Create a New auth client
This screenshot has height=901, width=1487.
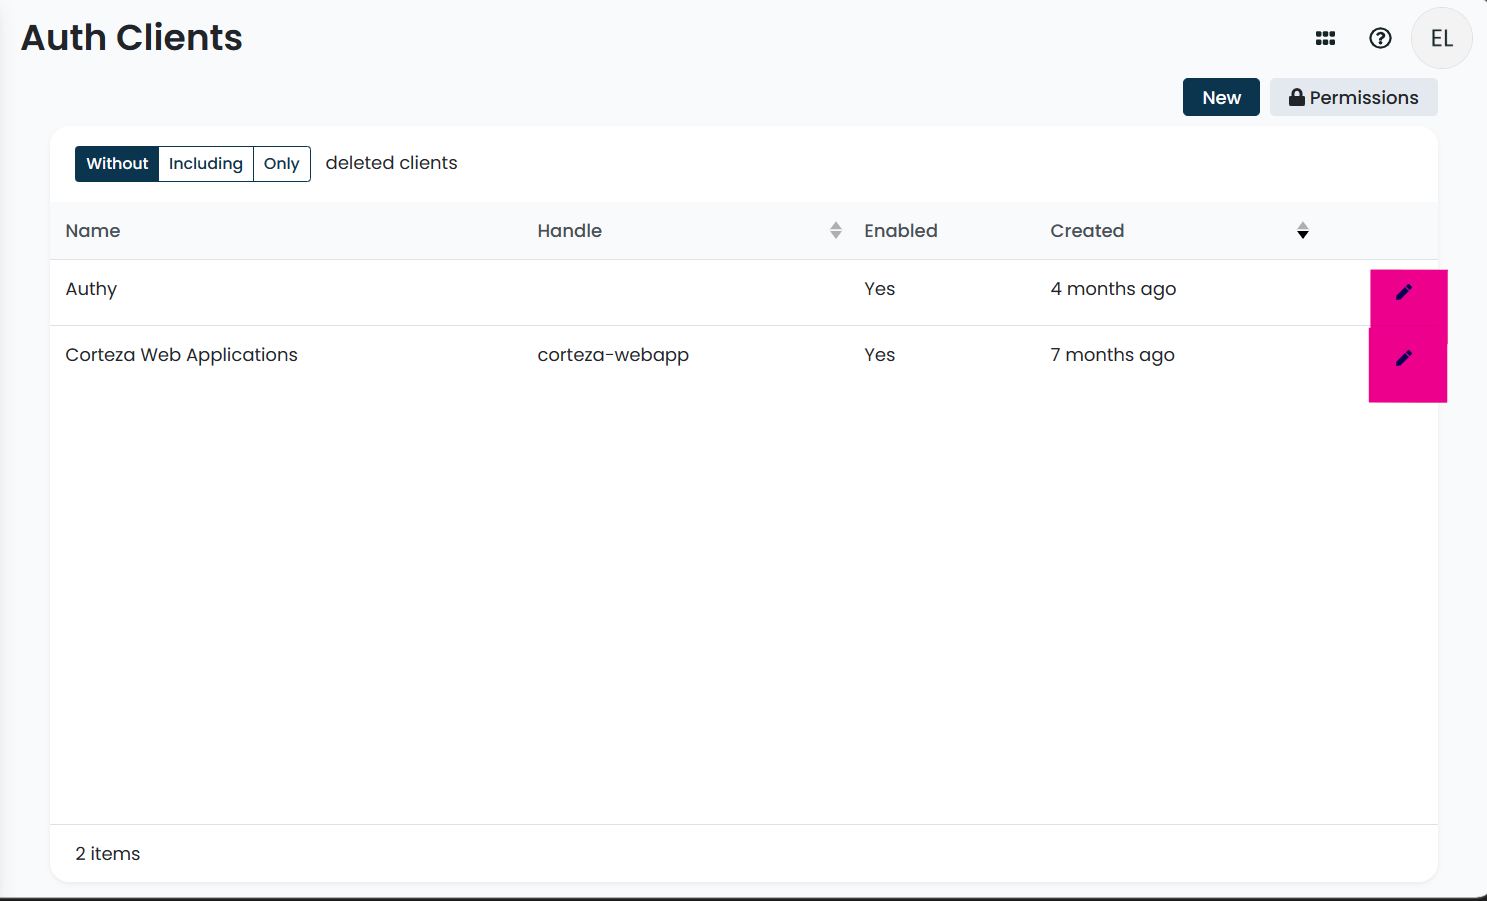pyautogui.click(x=1221, y=97)
